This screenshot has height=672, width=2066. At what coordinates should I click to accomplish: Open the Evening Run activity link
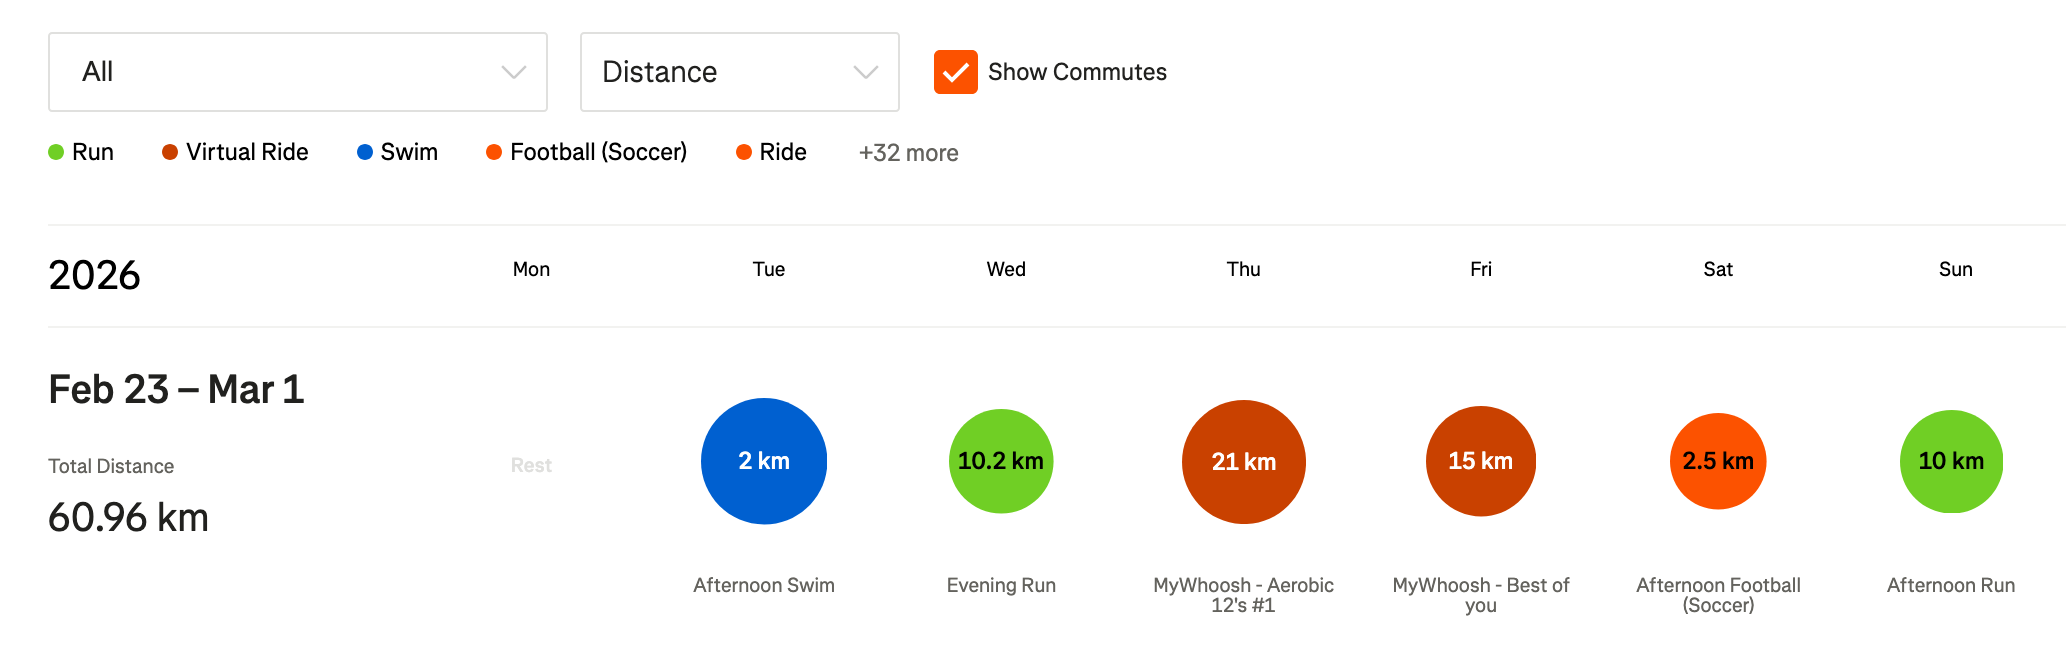(1001, 585)
